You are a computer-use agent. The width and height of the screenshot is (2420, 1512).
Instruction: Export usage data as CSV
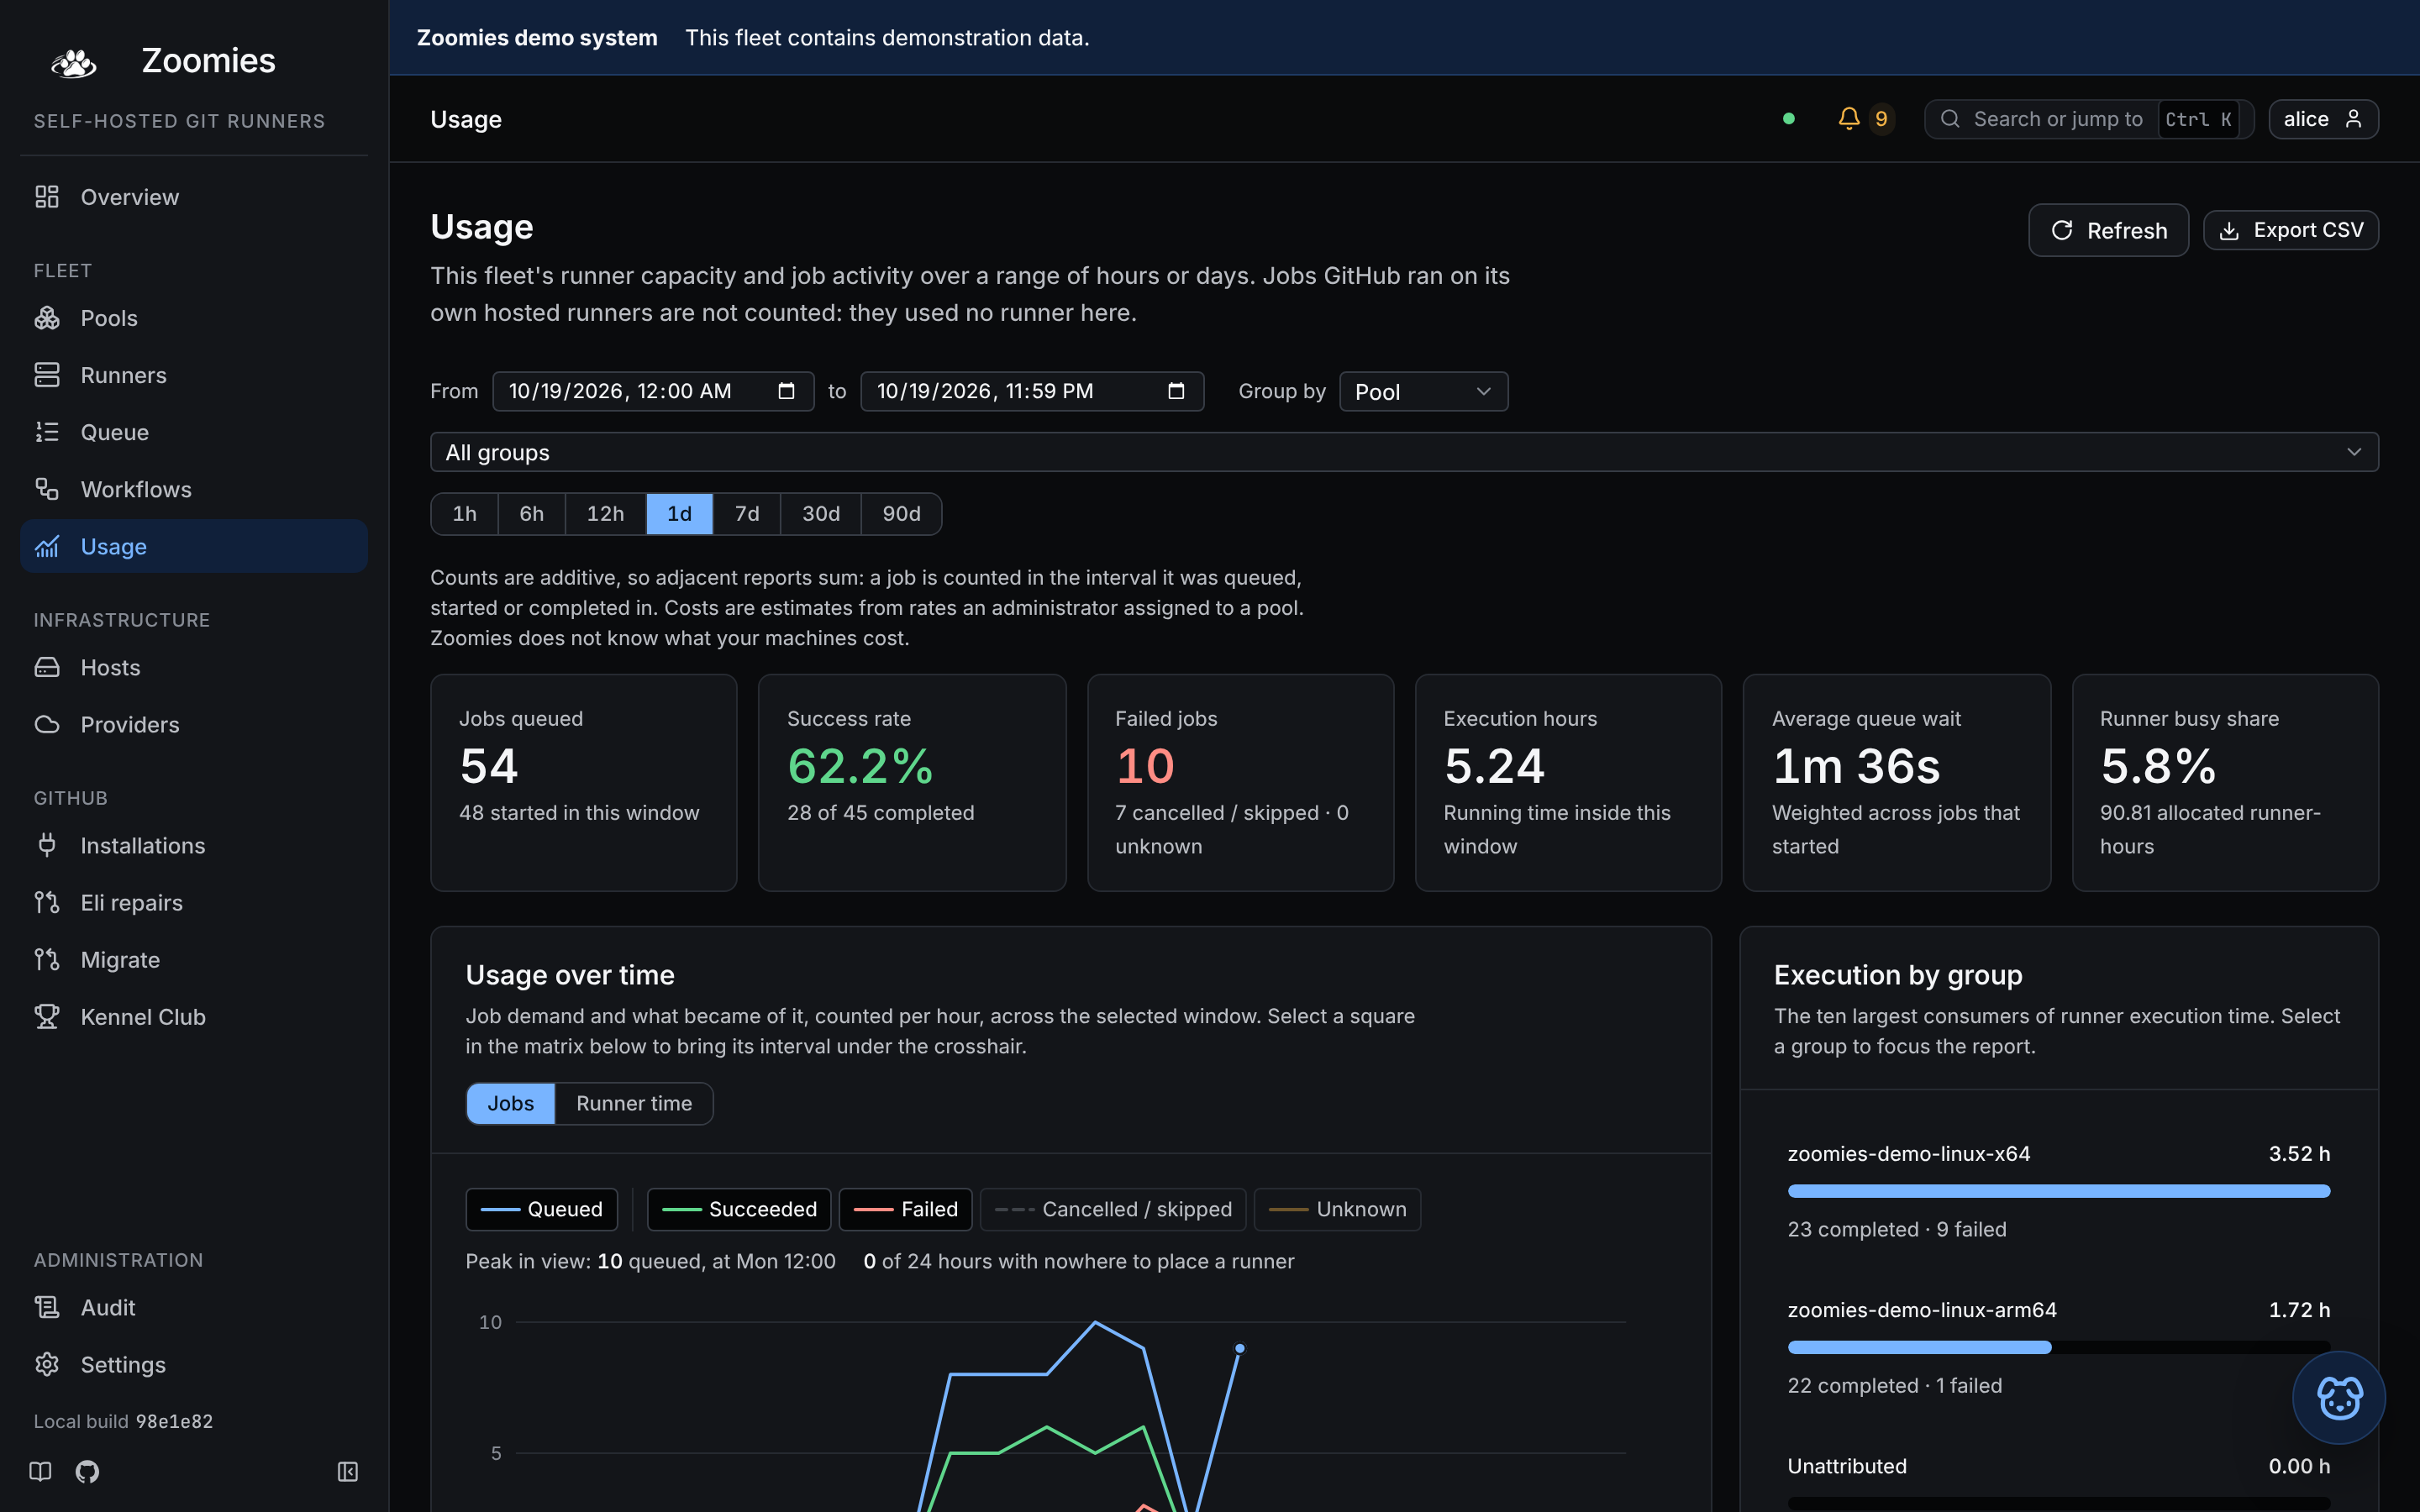[x=2290, y=230]
